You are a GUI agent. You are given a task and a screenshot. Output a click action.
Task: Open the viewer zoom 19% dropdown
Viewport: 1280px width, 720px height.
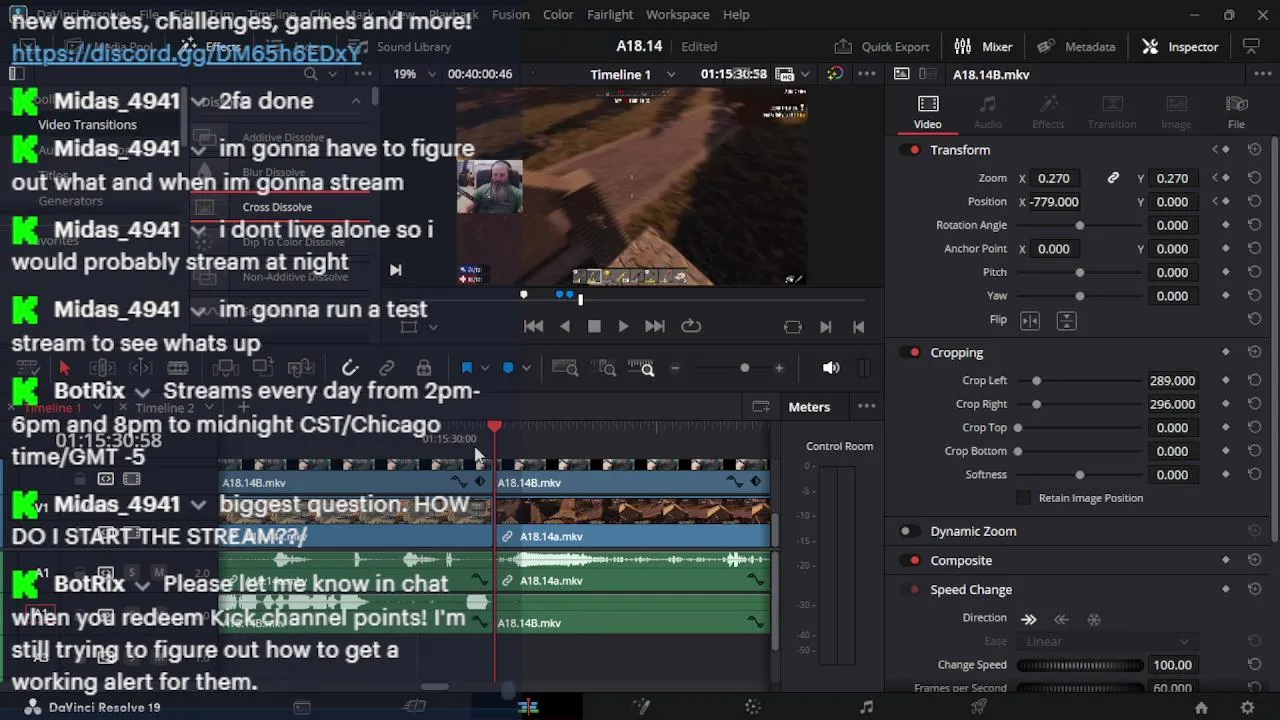coord(432,74)
